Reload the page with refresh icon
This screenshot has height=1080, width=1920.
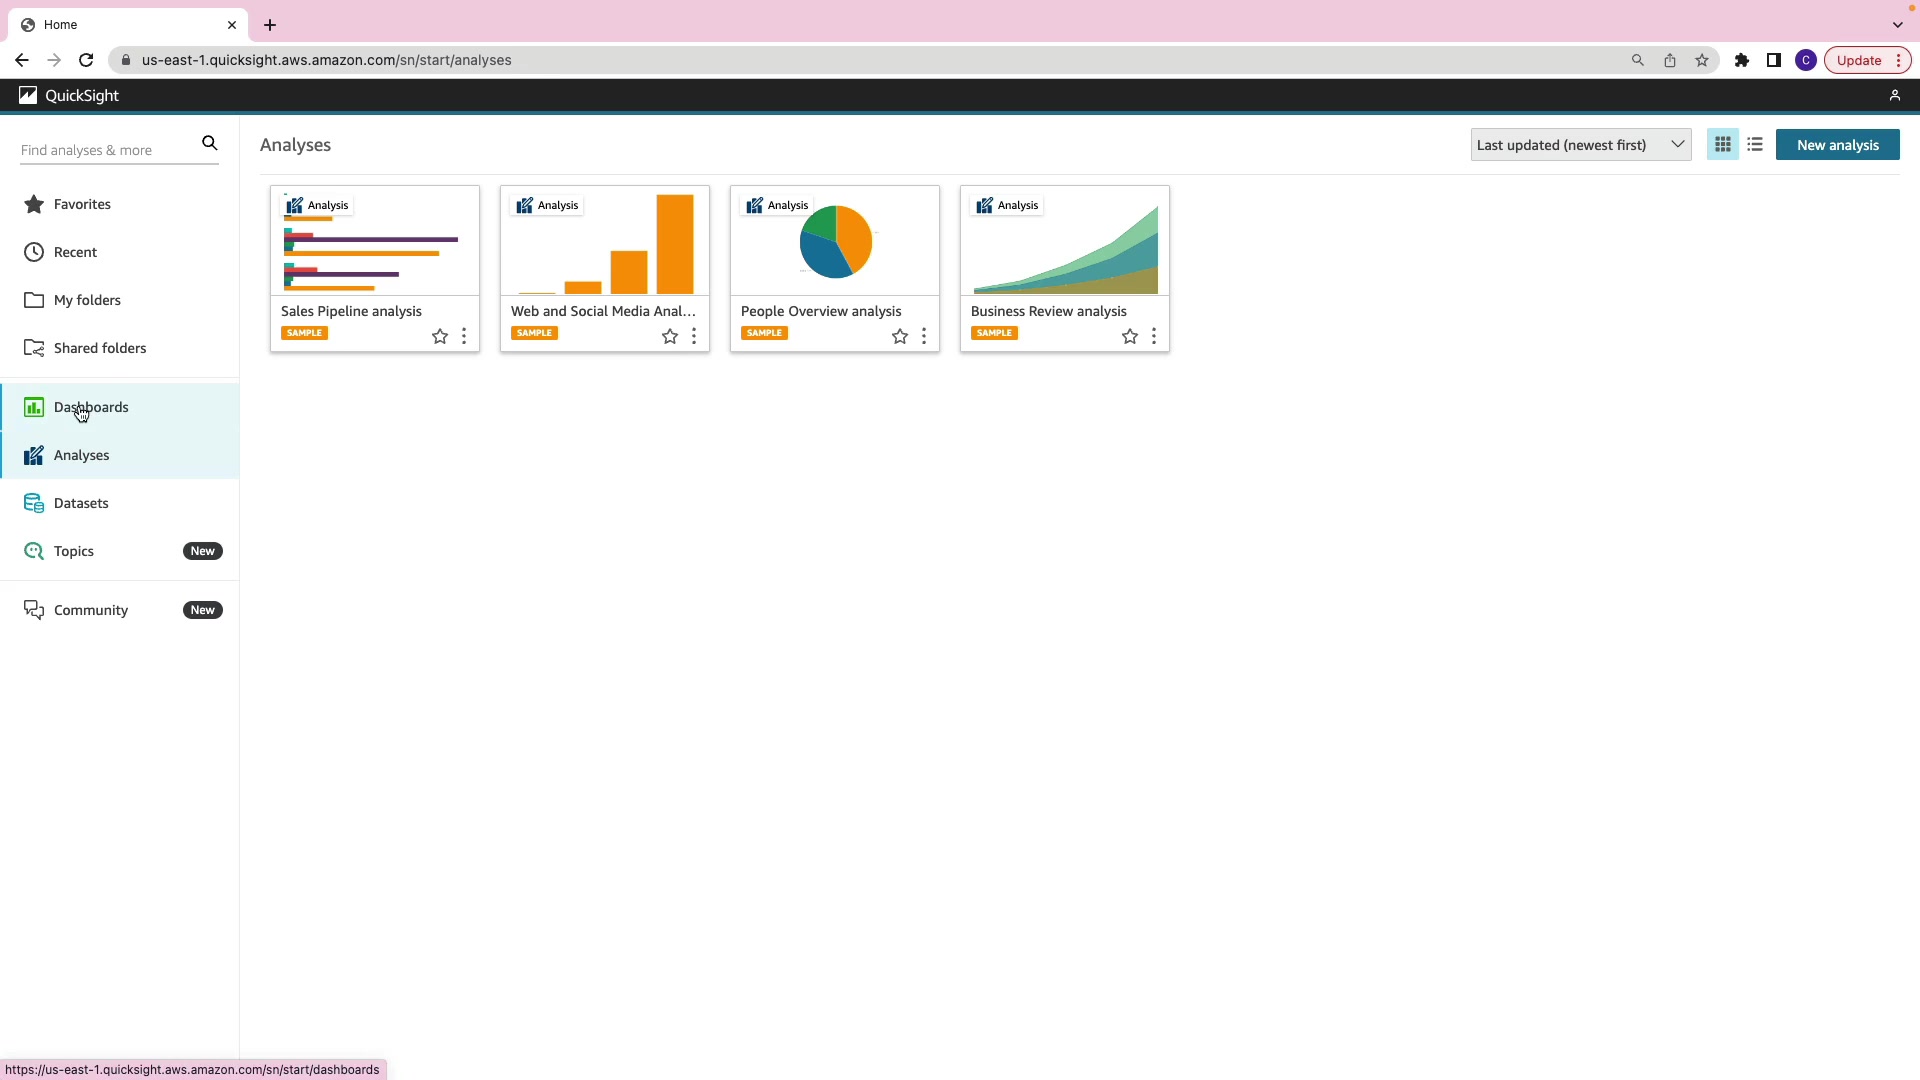click(x=86, y=60)
